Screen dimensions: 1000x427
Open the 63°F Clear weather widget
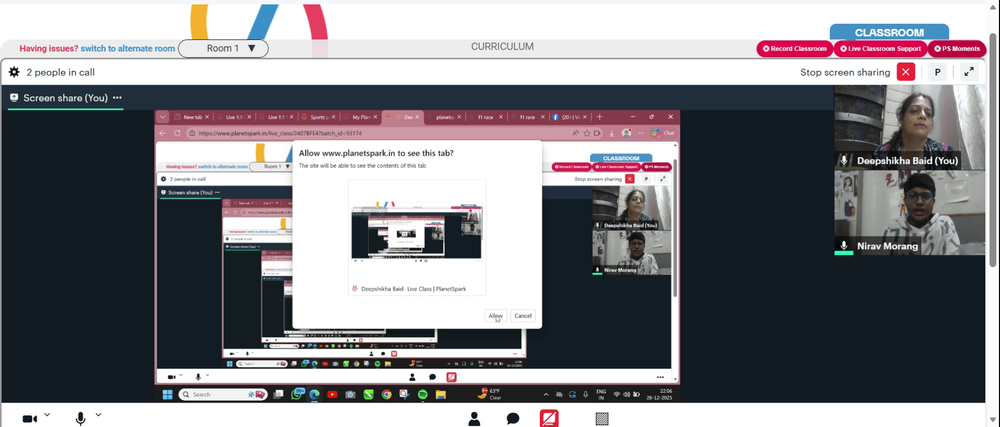click(x=491, y=393)
